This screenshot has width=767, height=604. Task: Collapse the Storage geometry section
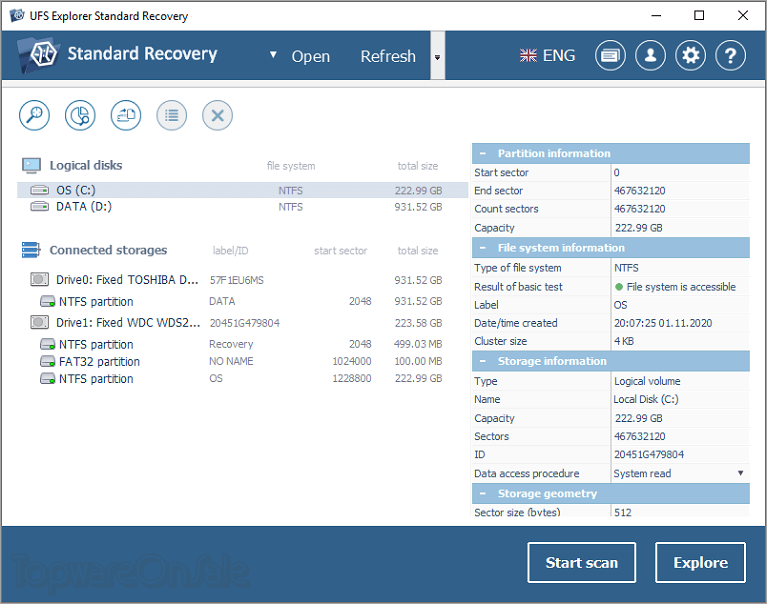(x=482, y=494)
